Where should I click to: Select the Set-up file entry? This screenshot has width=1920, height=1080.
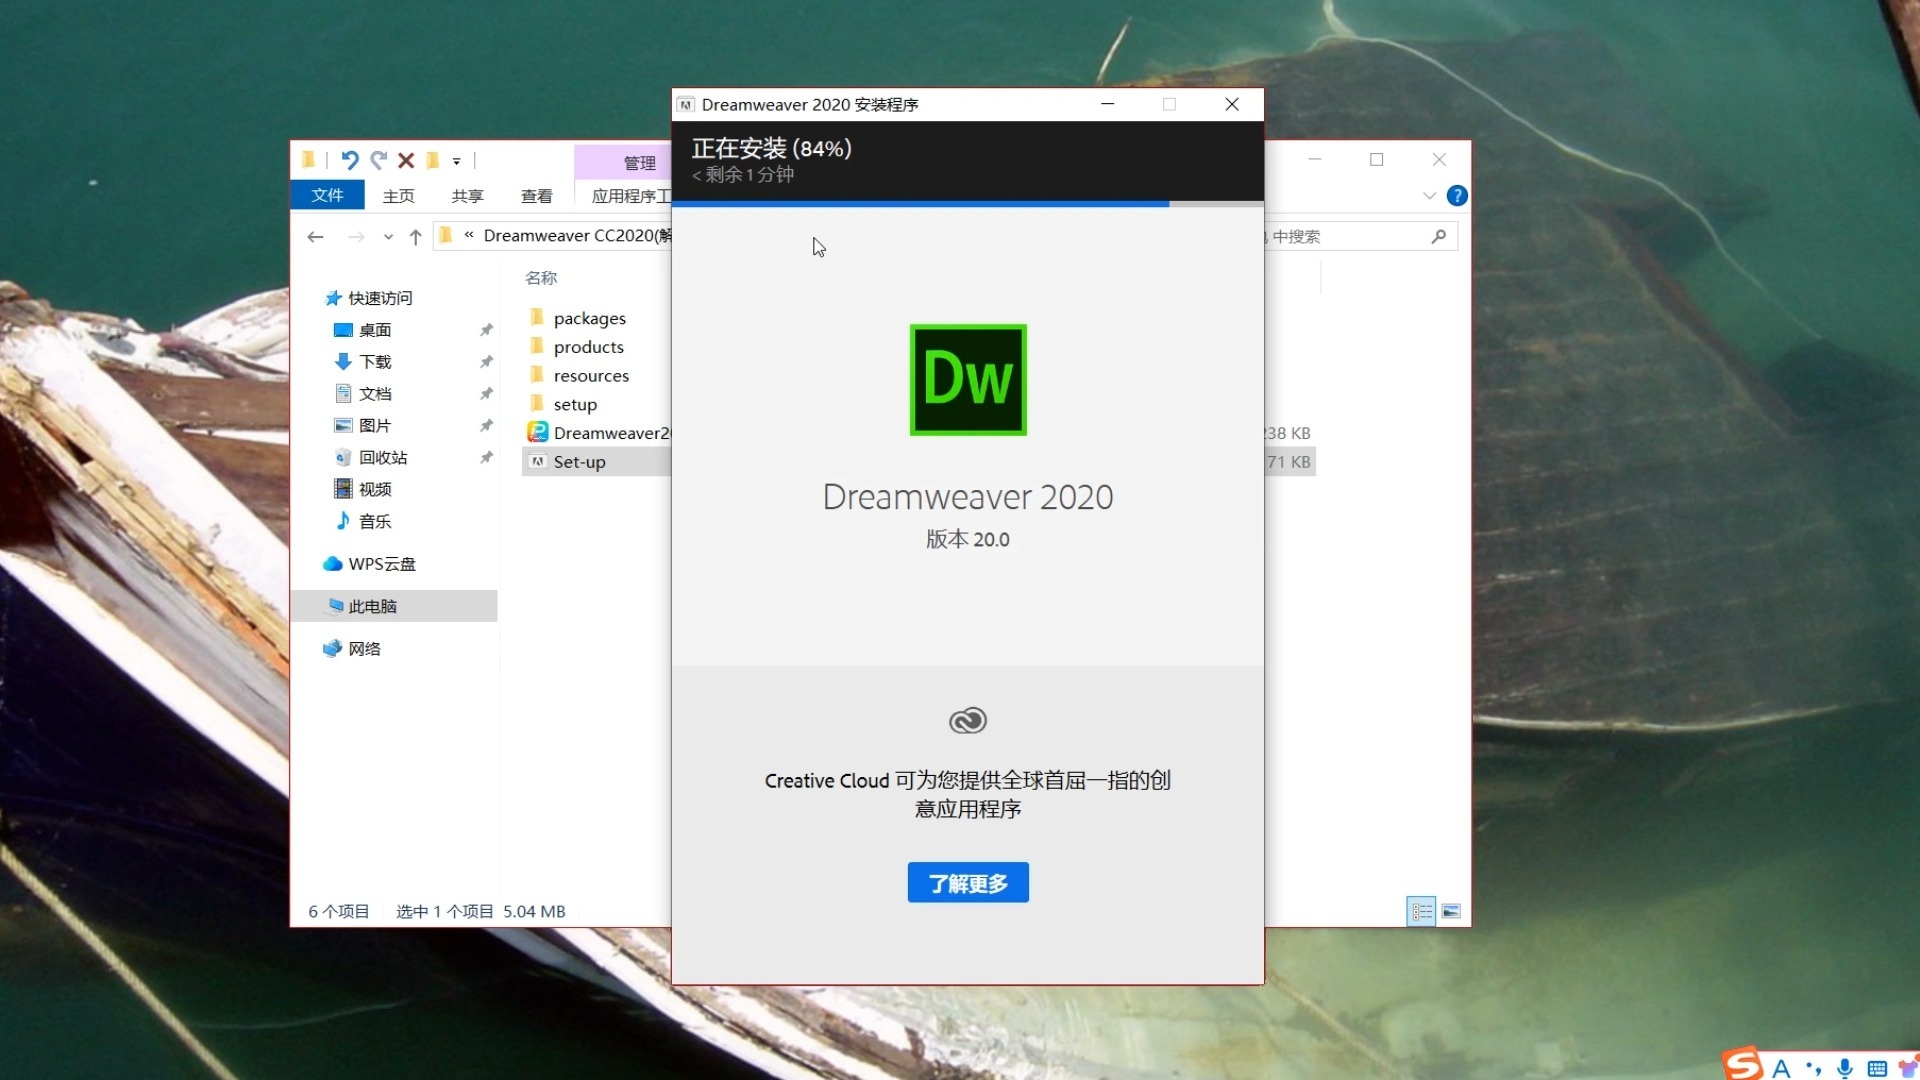pyautogui.click(x=579, y=462)
